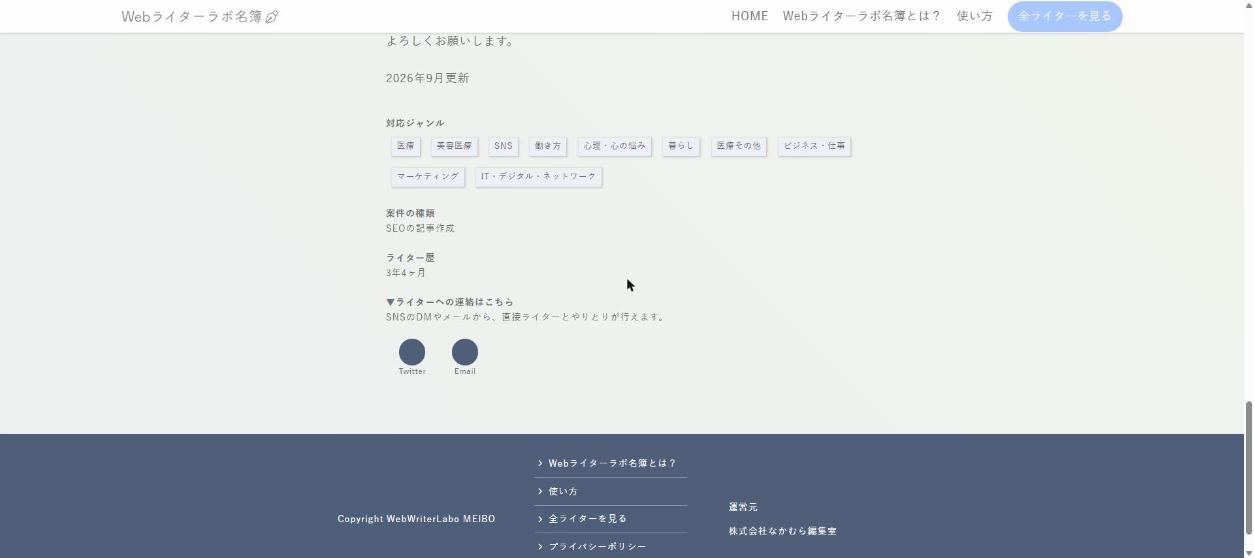This screenshot has width=1254, height=558.
Task: Select the IT・デジタル・ネットワーク genre tag
Action: [x=539, y=177]
